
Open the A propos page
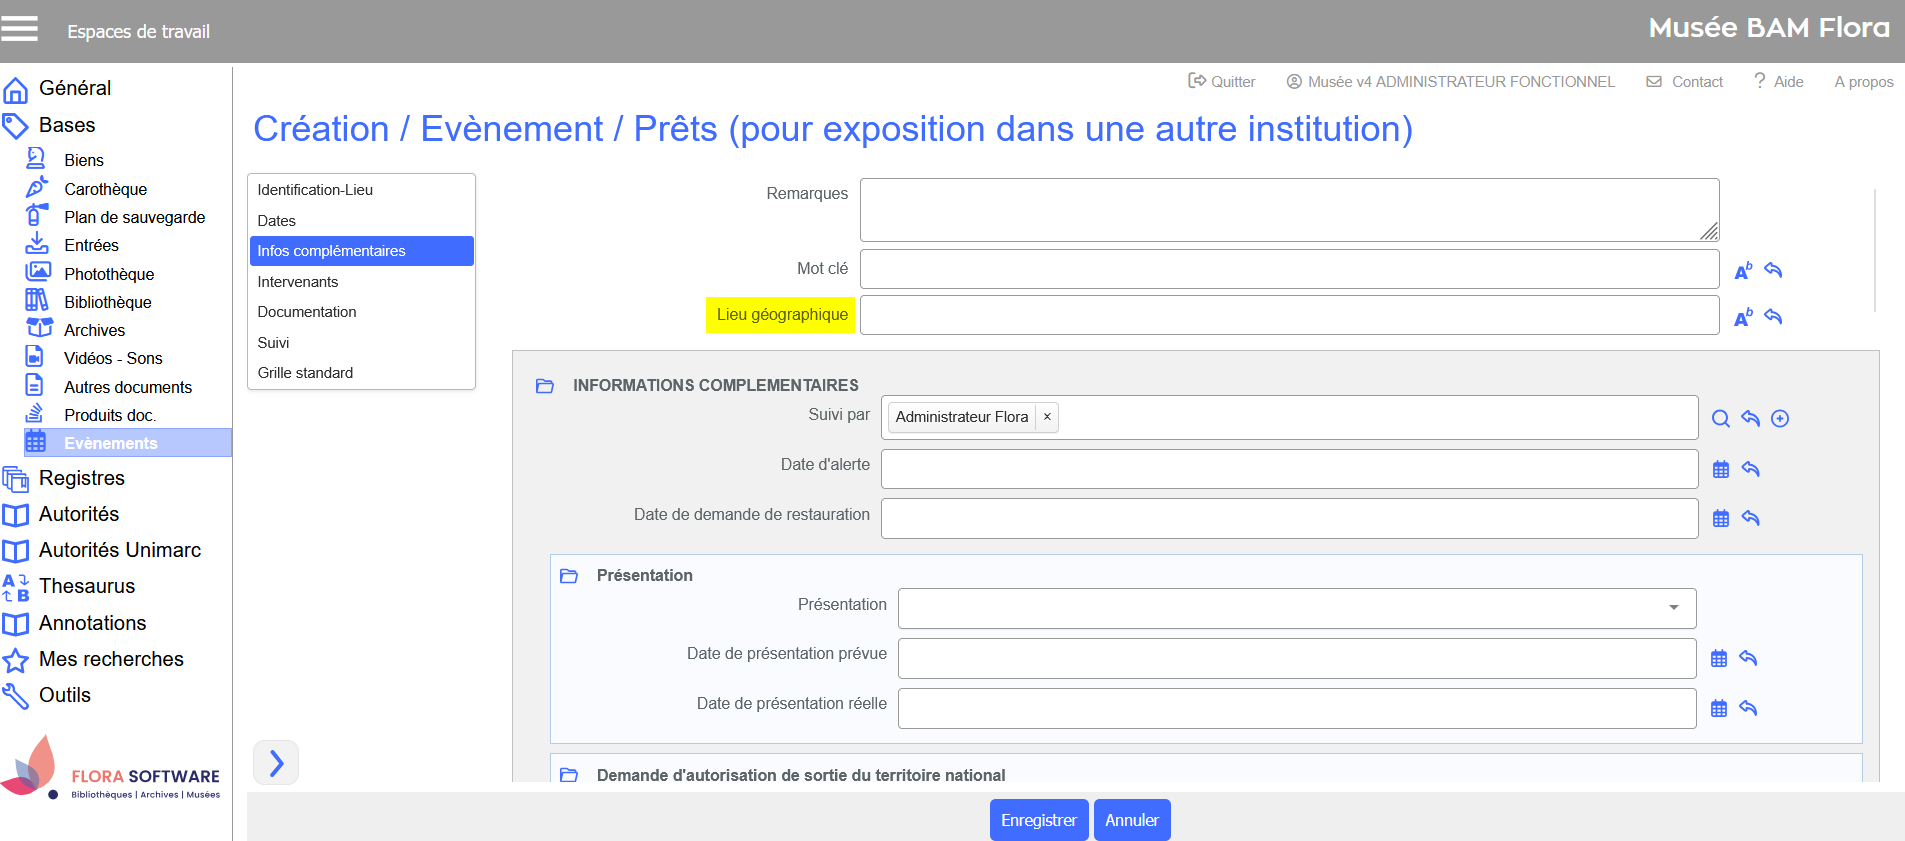coord(1864,82)
